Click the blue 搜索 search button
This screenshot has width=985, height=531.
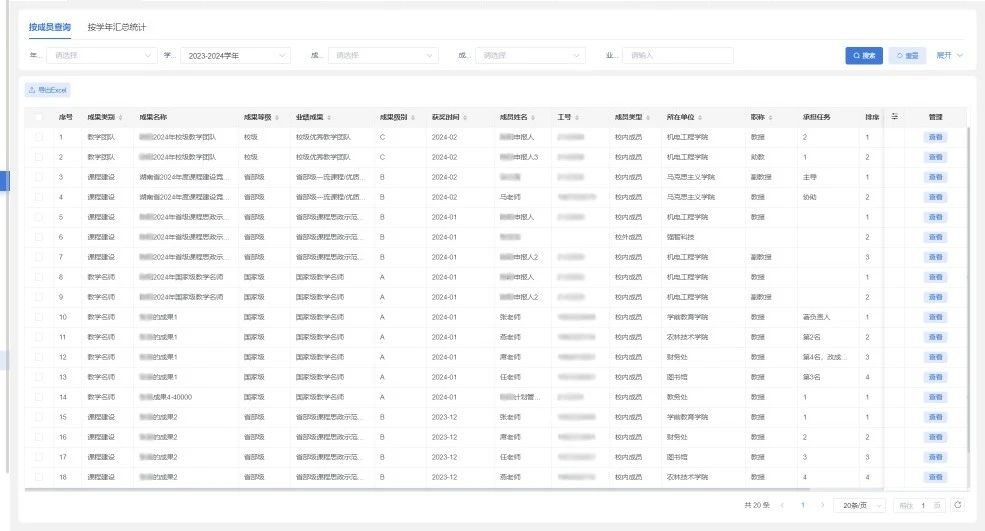pyautogui.click(x=864, y=55)
